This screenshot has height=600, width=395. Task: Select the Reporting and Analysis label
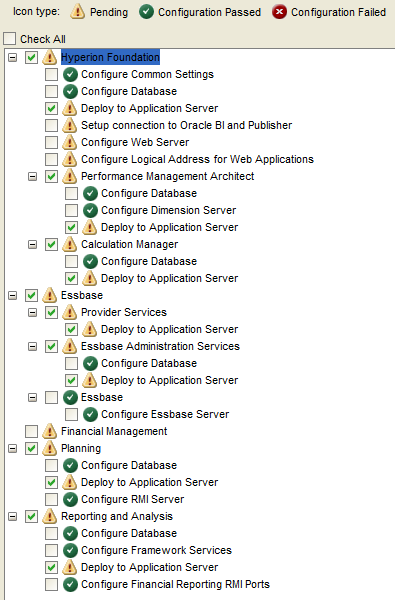tap(117, 516)
